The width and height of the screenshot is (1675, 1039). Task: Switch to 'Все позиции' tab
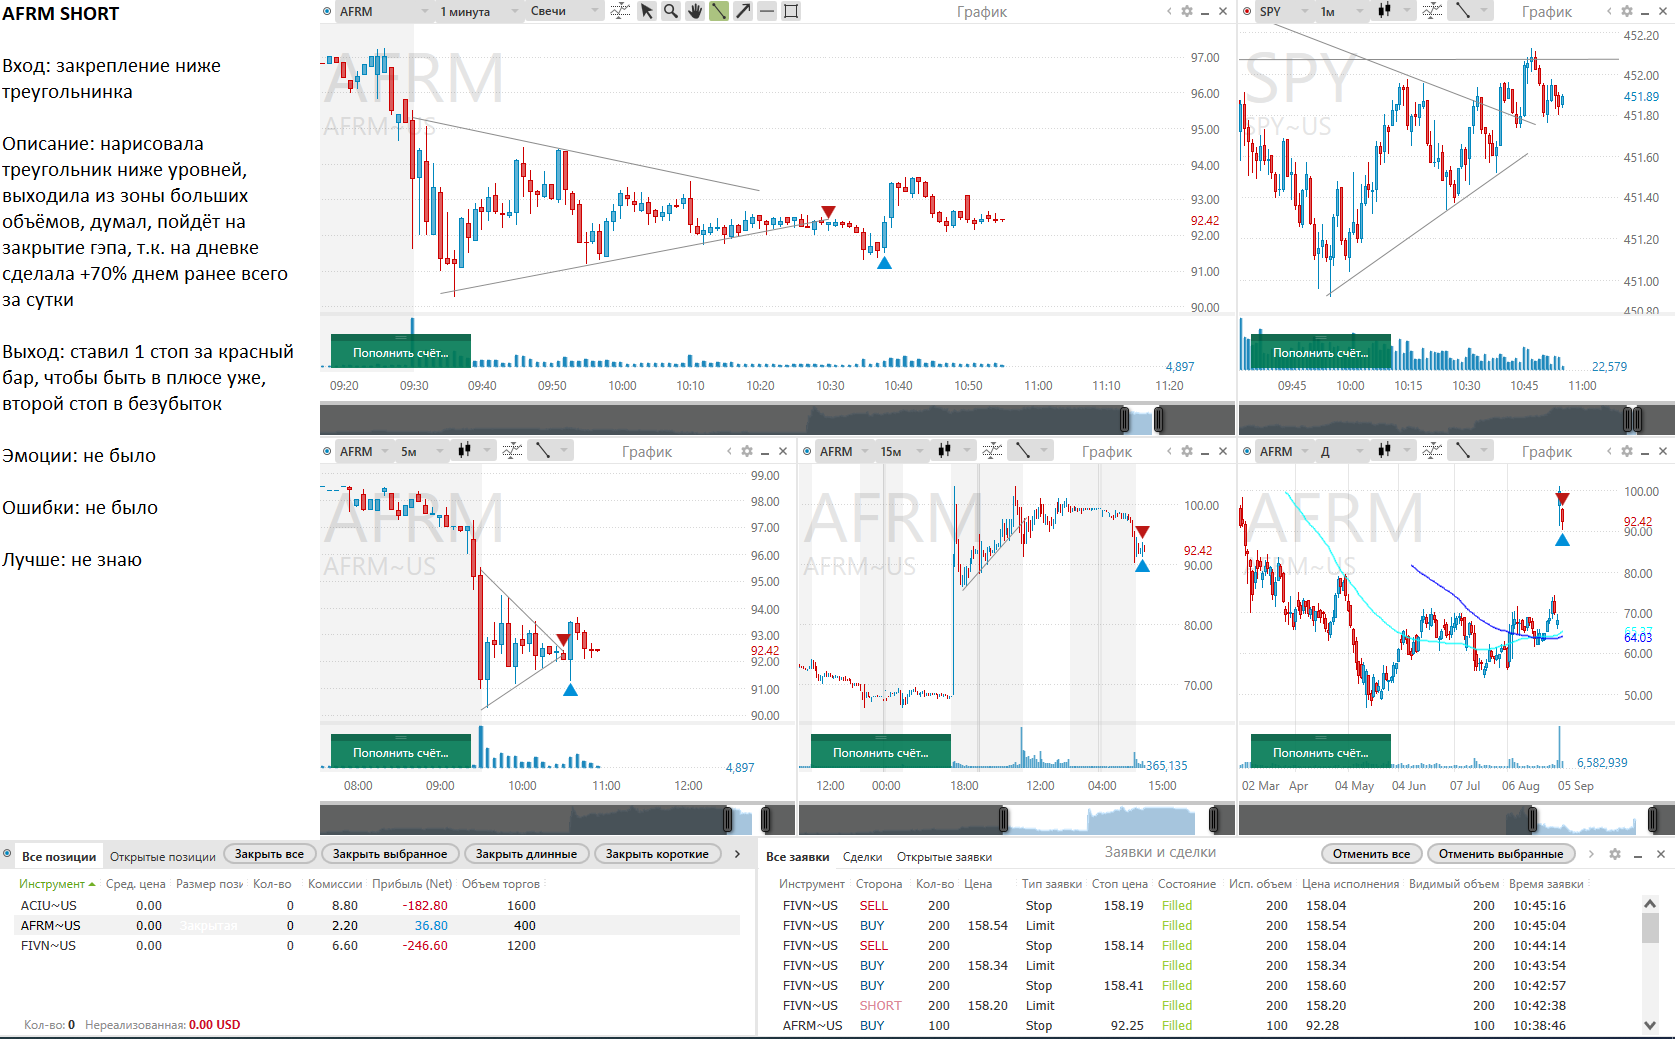59,856
